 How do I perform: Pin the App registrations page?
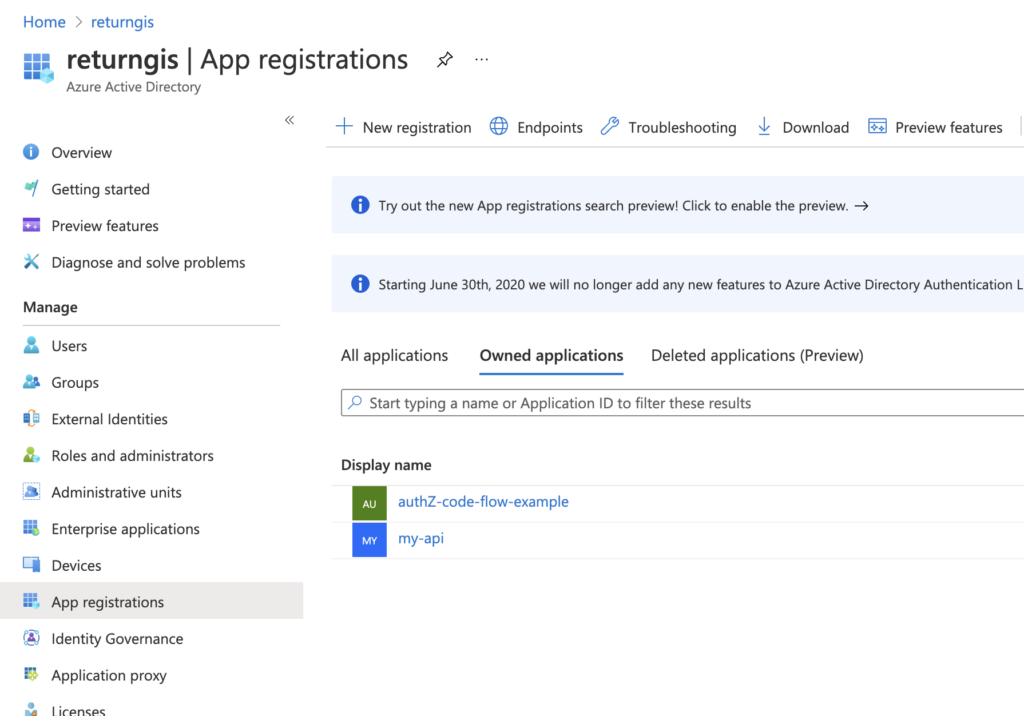(445, 59)
